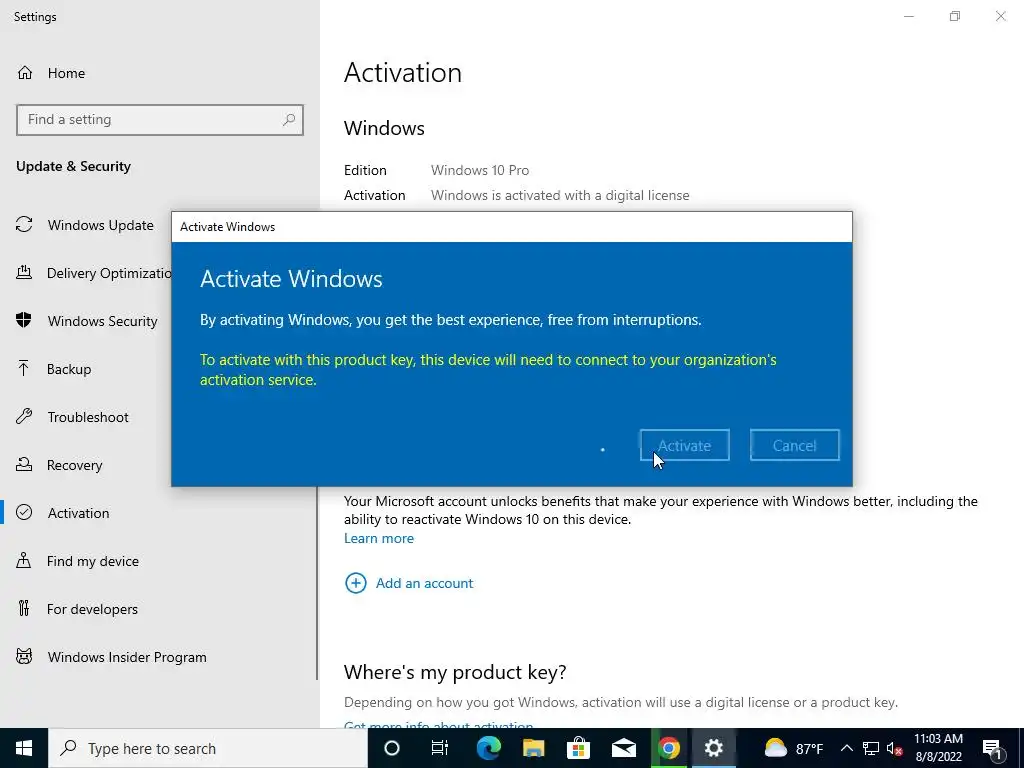Click the Find my device icon
The height and width of the screenshot is (768, 1024).
coord(24,560)
